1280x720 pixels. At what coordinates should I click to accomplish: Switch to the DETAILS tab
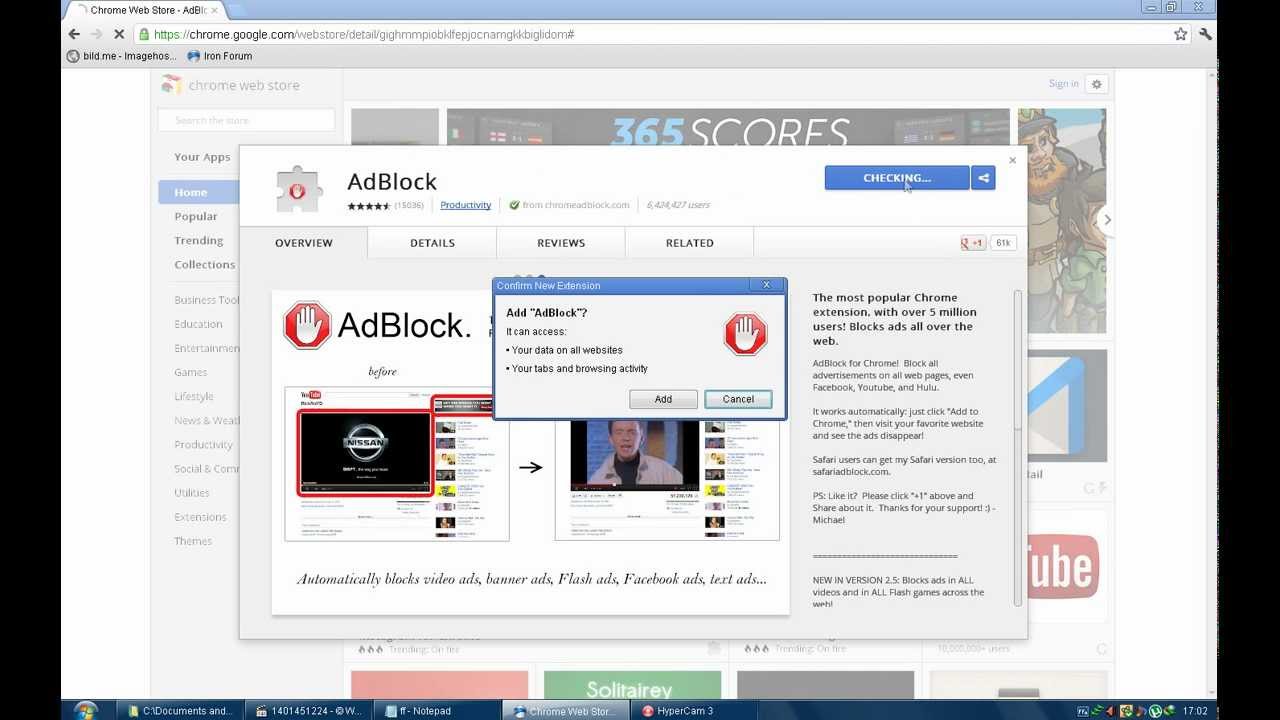click(x=432, y=243)
